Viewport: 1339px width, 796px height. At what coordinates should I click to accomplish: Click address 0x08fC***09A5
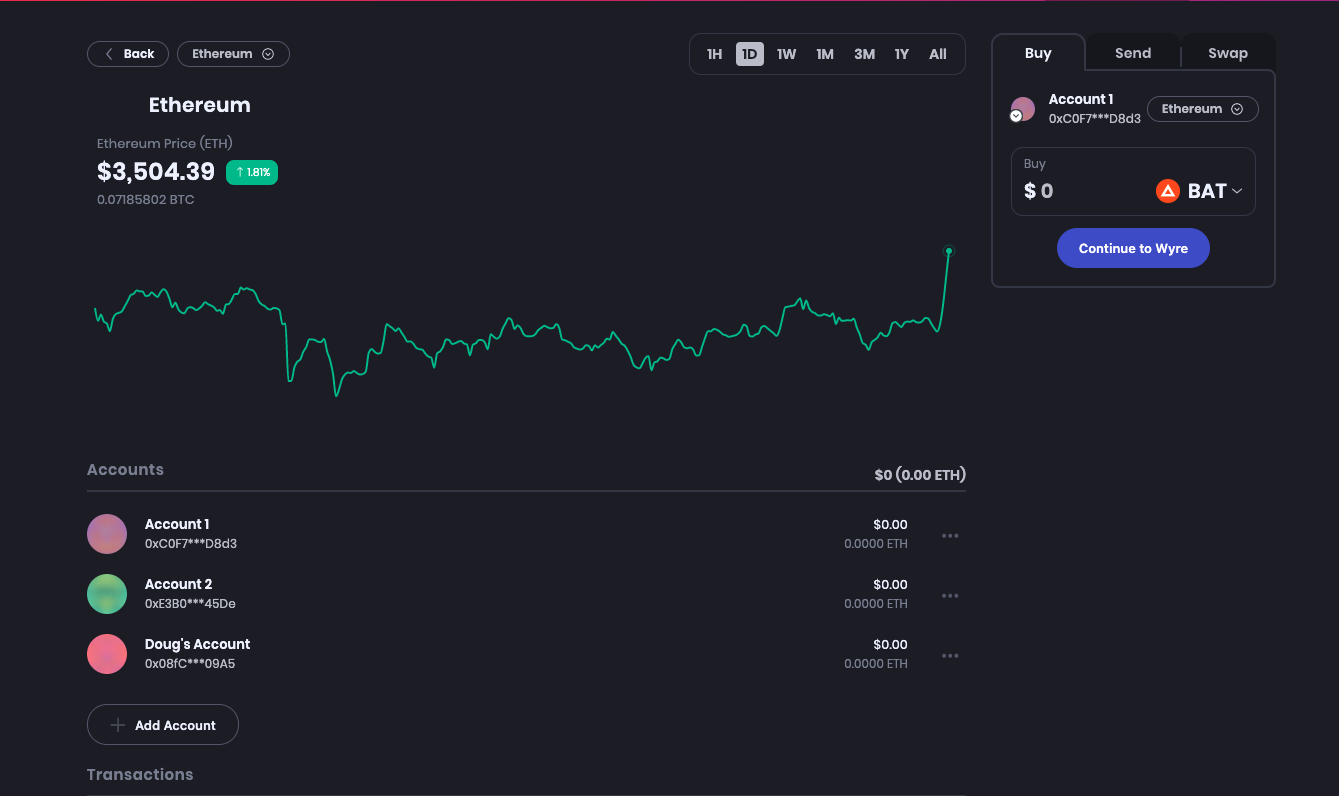point(190,664)
